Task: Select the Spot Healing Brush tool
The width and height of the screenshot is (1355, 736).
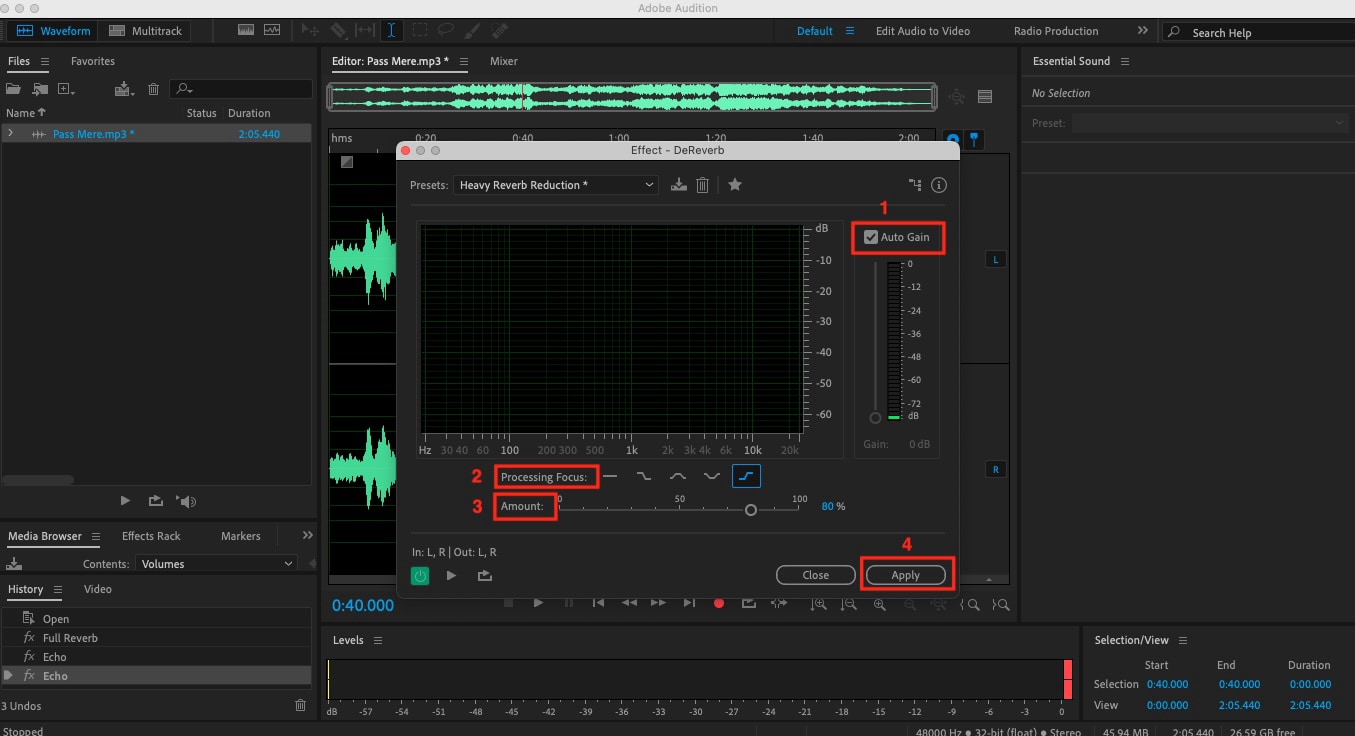Action: click(500, 31)
